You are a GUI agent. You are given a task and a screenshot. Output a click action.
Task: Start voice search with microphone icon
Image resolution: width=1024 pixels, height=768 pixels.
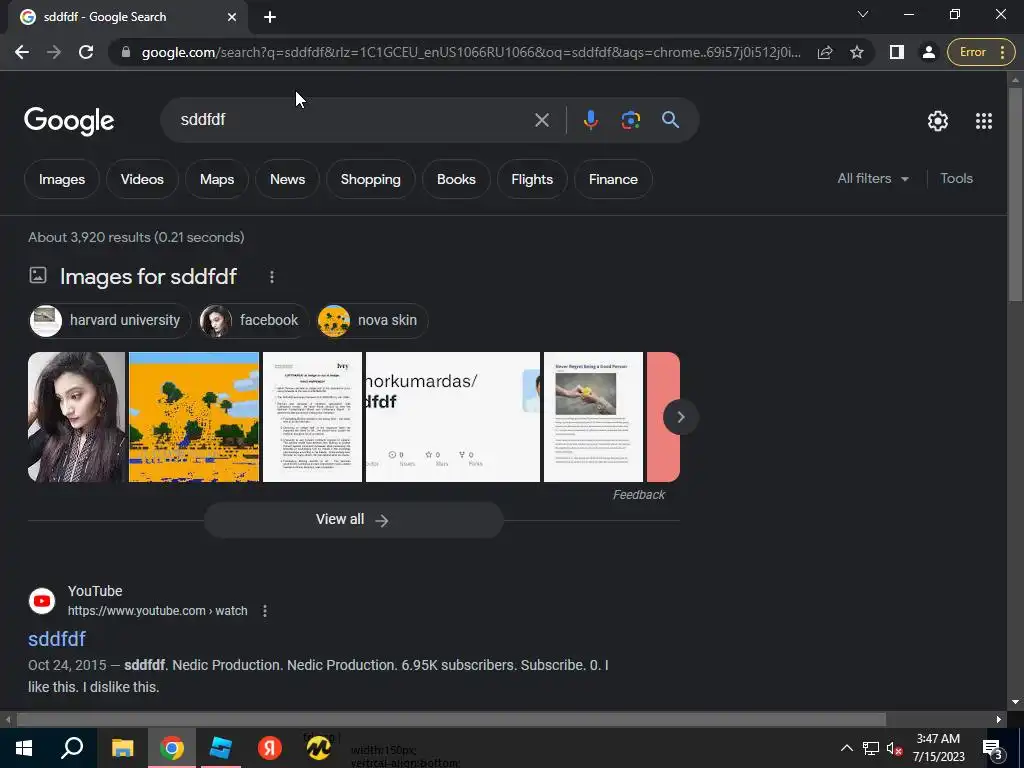590,120
